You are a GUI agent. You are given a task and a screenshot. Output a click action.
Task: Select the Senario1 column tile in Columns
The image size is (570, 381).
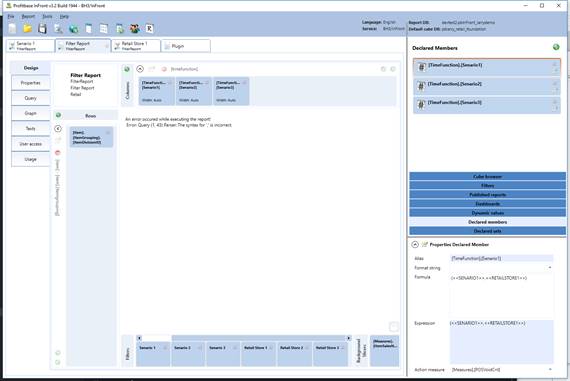coord(156,91)
